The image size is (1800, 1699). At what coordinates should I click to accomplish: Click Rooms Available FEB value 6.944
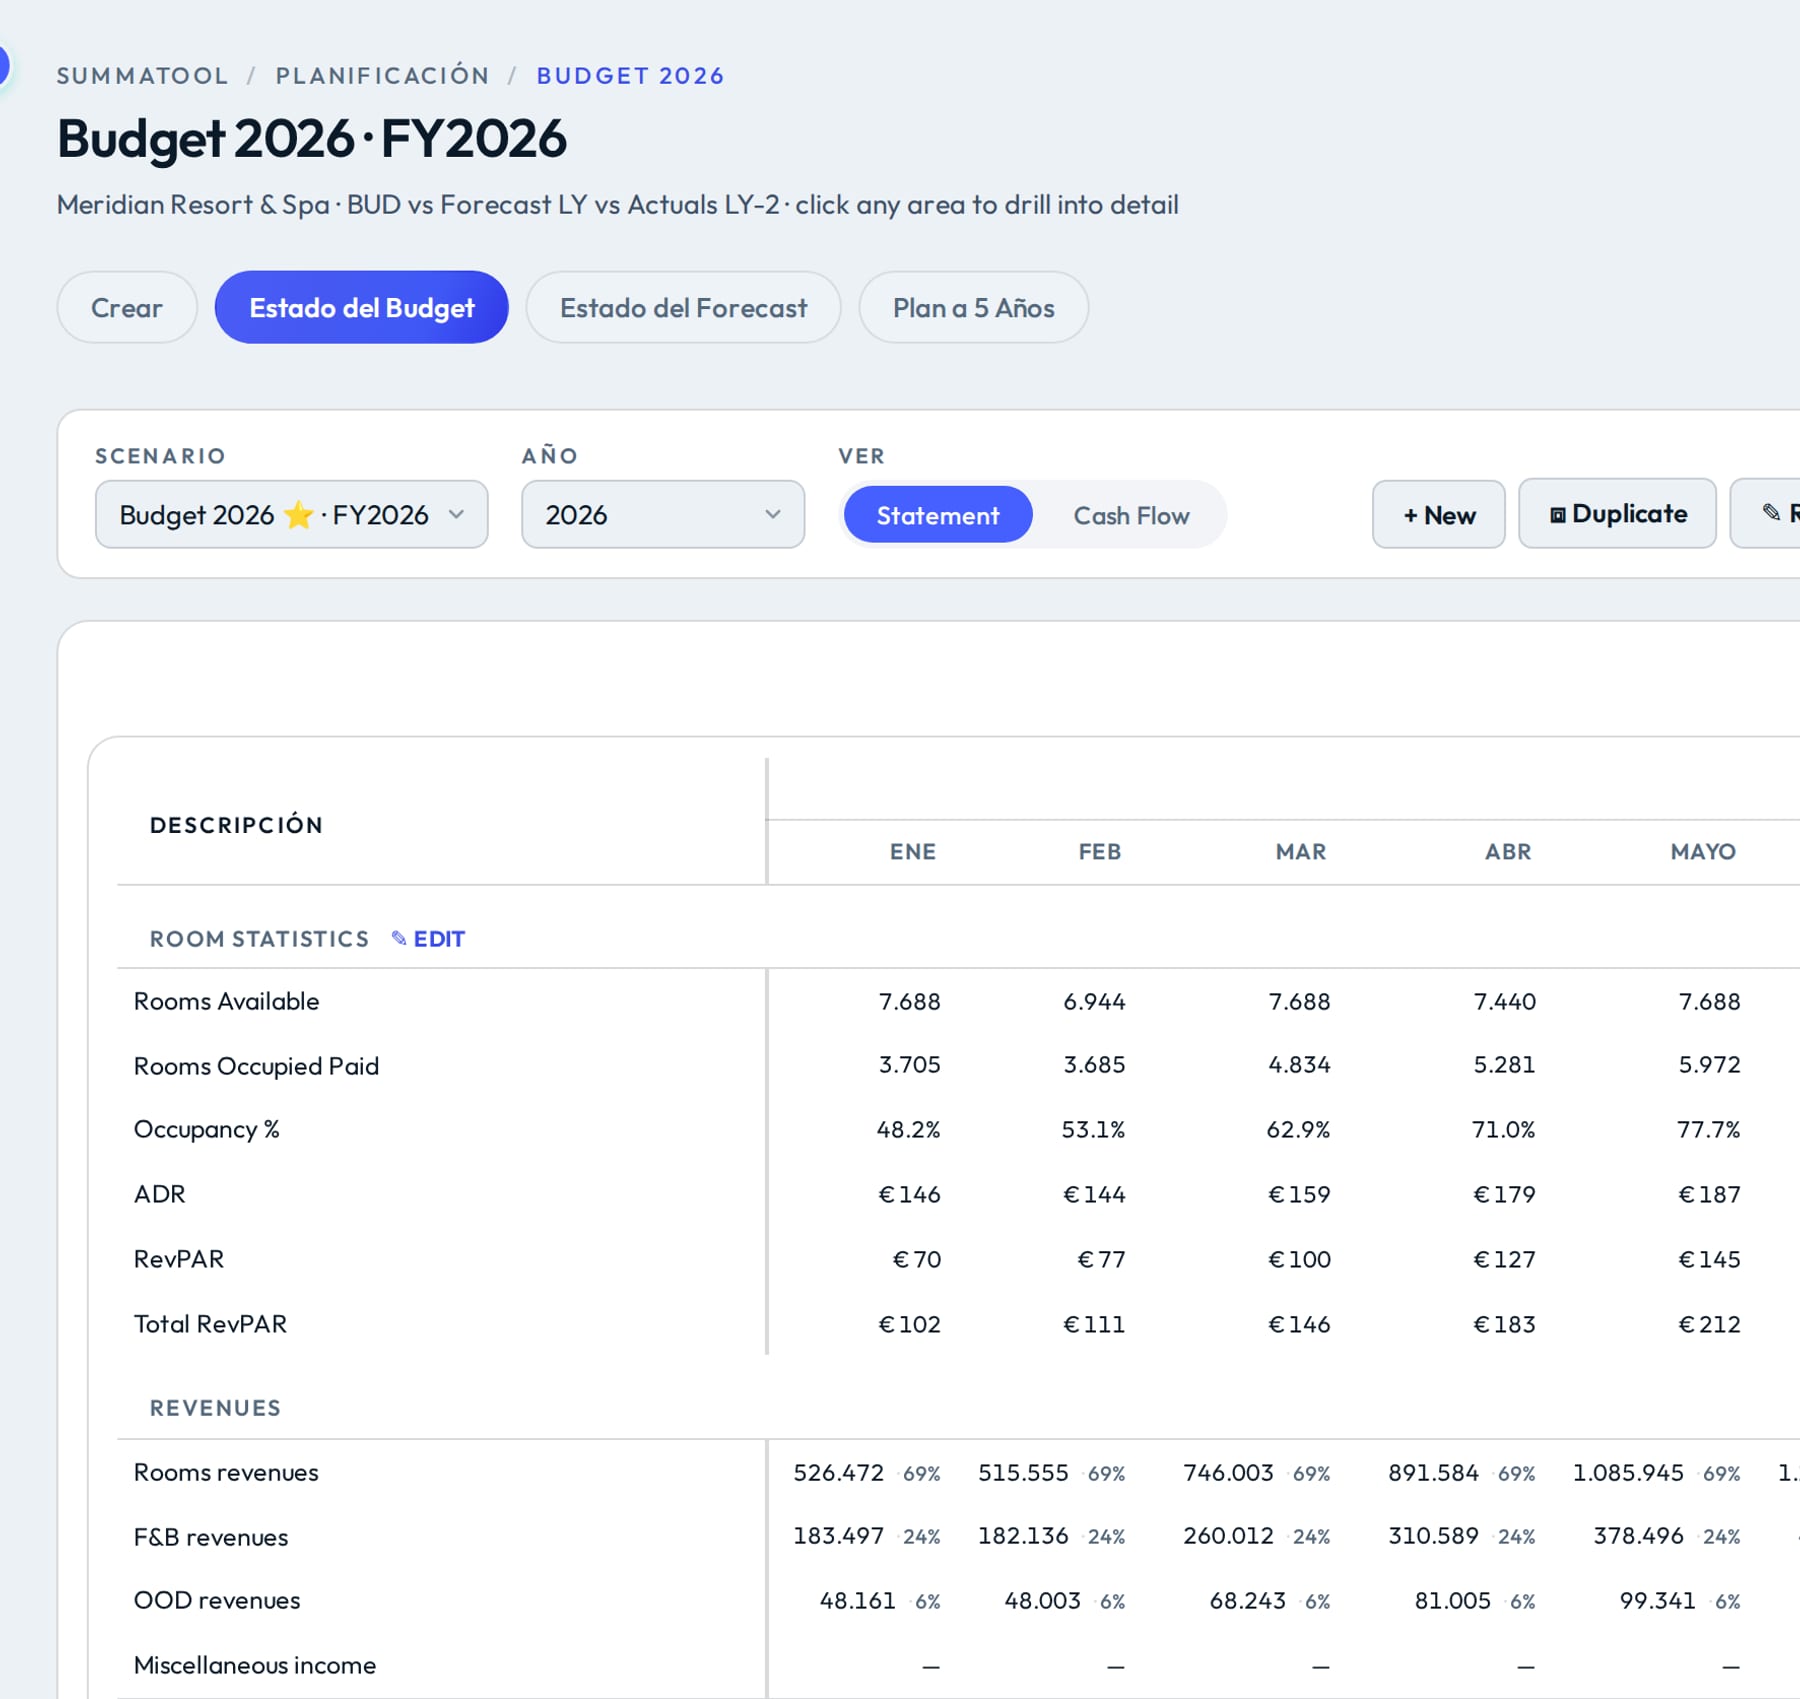coord(1094,1001)
